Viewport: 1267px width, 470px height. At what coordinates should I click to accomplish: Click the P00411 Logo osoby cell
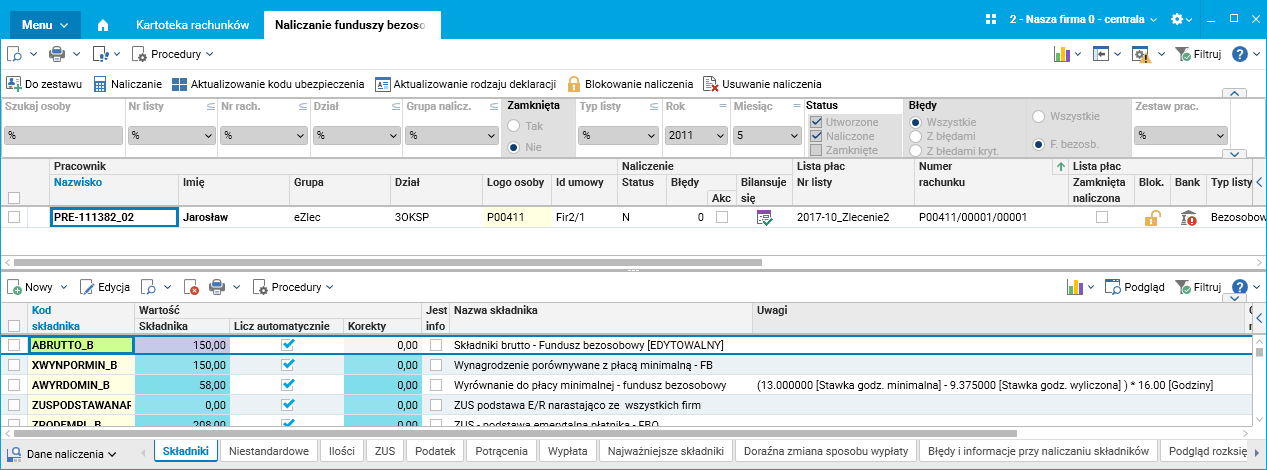click(516, 217)
